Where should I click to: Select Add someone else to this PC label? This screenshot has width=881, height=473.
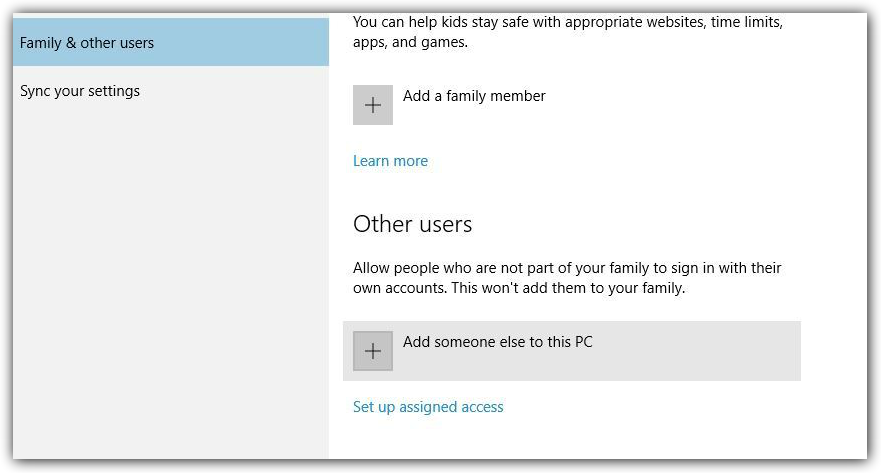pyautogui.click(x=497, y=342)
